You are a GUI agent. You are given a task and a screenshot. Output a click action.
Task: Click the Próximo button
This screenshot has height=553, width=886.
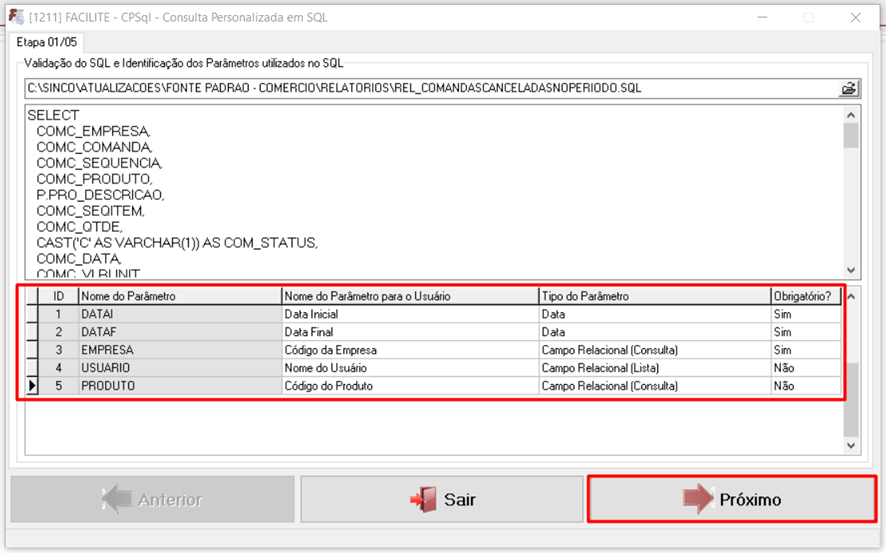(x=732, y=499)
